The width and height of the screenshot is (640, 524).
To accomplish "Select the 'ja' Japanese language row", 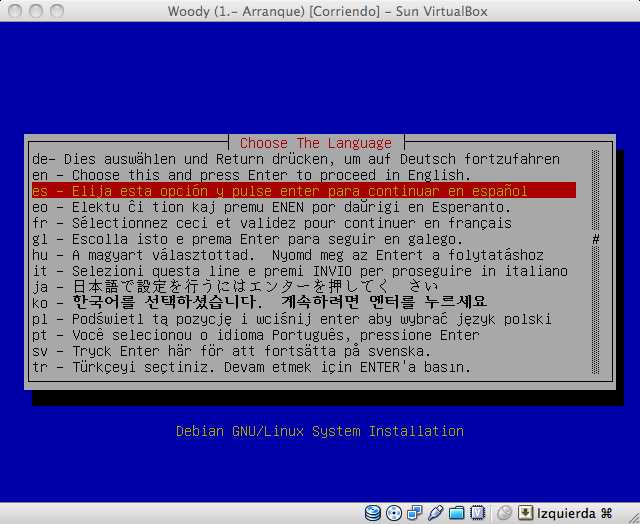I will [304, 286].
